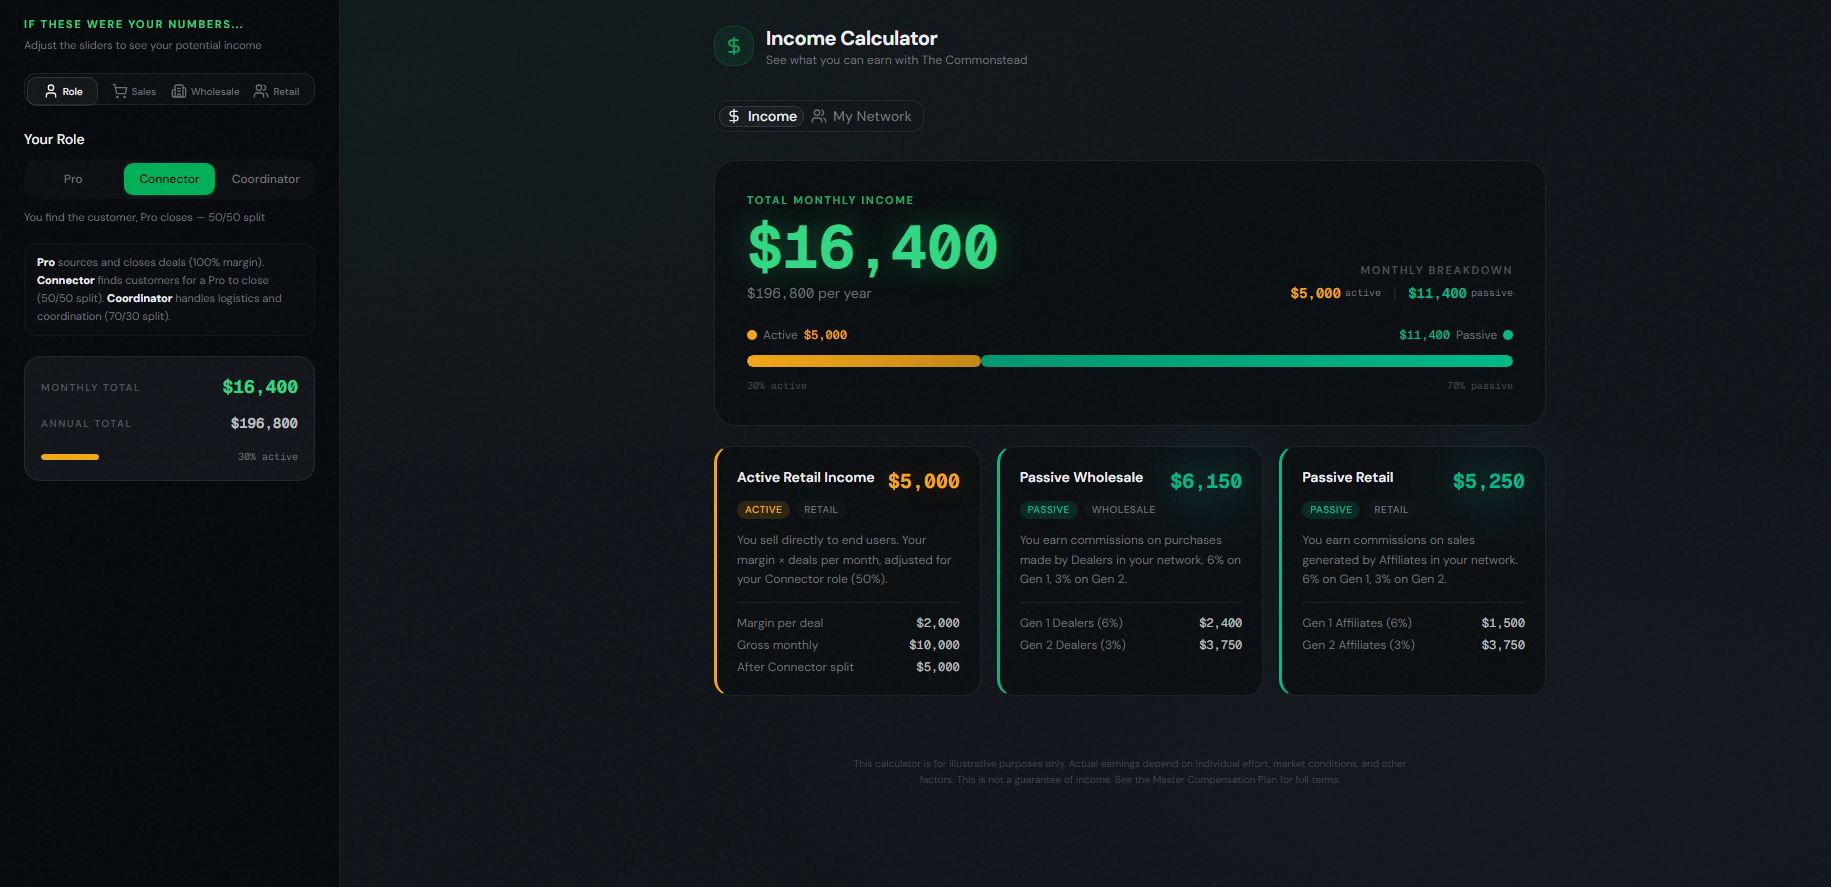Choose the Pro role option
Screen dimensions: 1831x887
(x=73, y=179)
